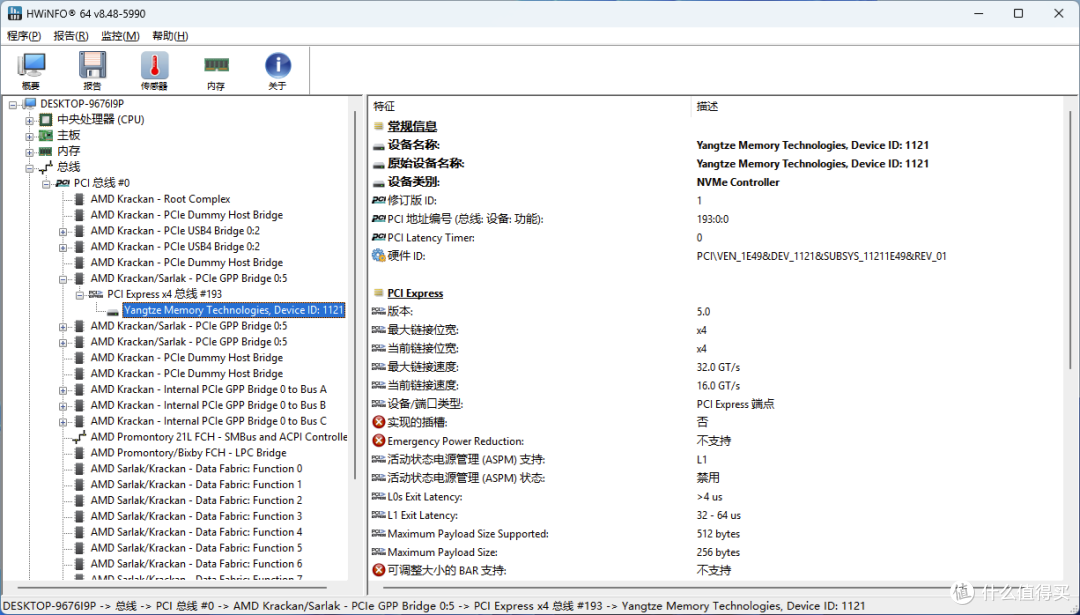Click the PCI icon beside PCI 总线 #0
The image size is (1080, 615).
[63, 183]
